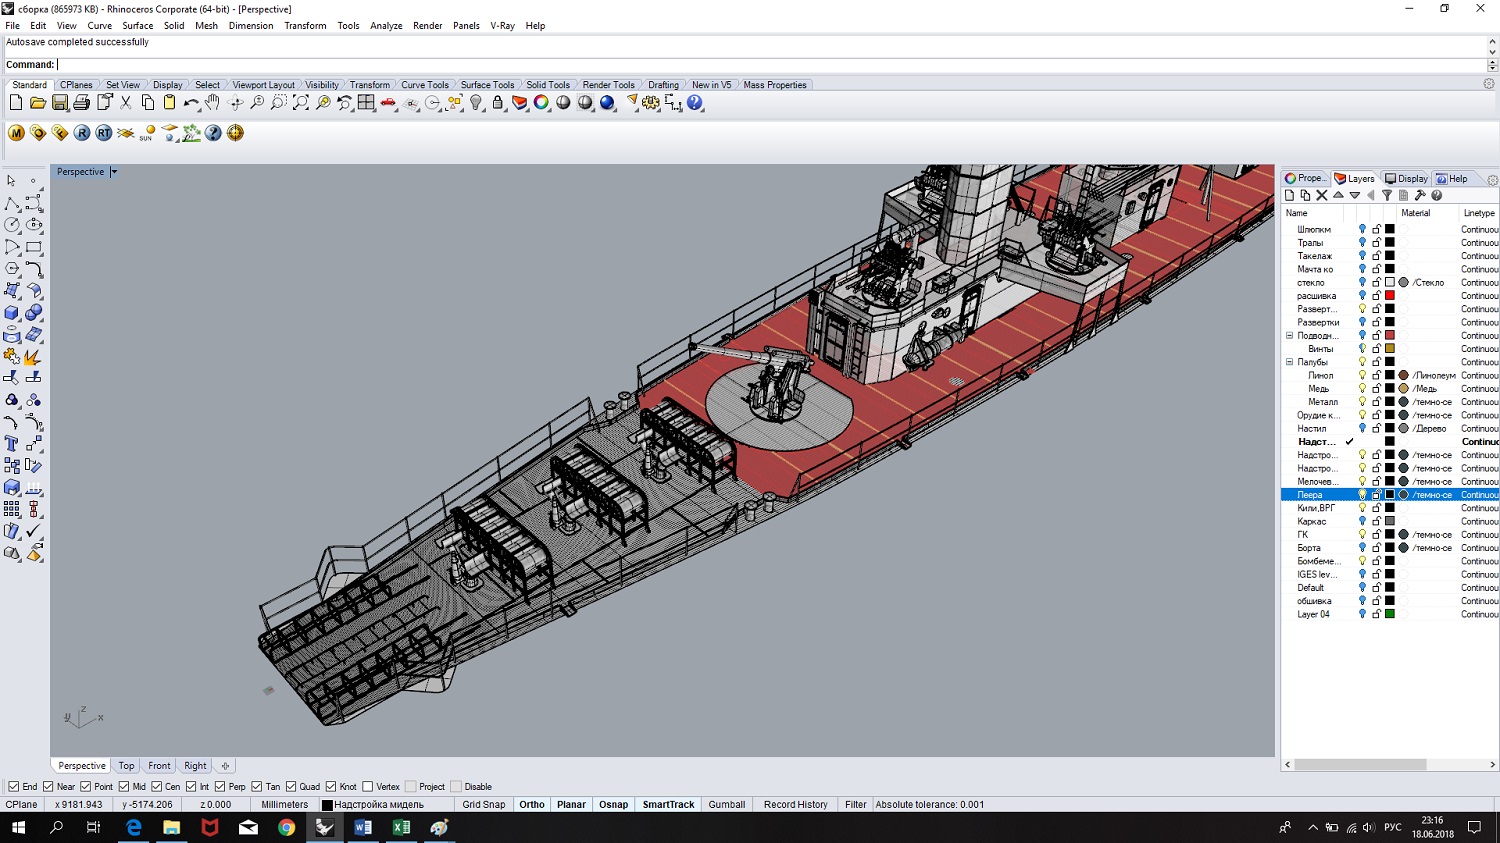This screenshot has height=843, width=1500.
Task: Select the Text object T tool
Action: pos(12,443)
